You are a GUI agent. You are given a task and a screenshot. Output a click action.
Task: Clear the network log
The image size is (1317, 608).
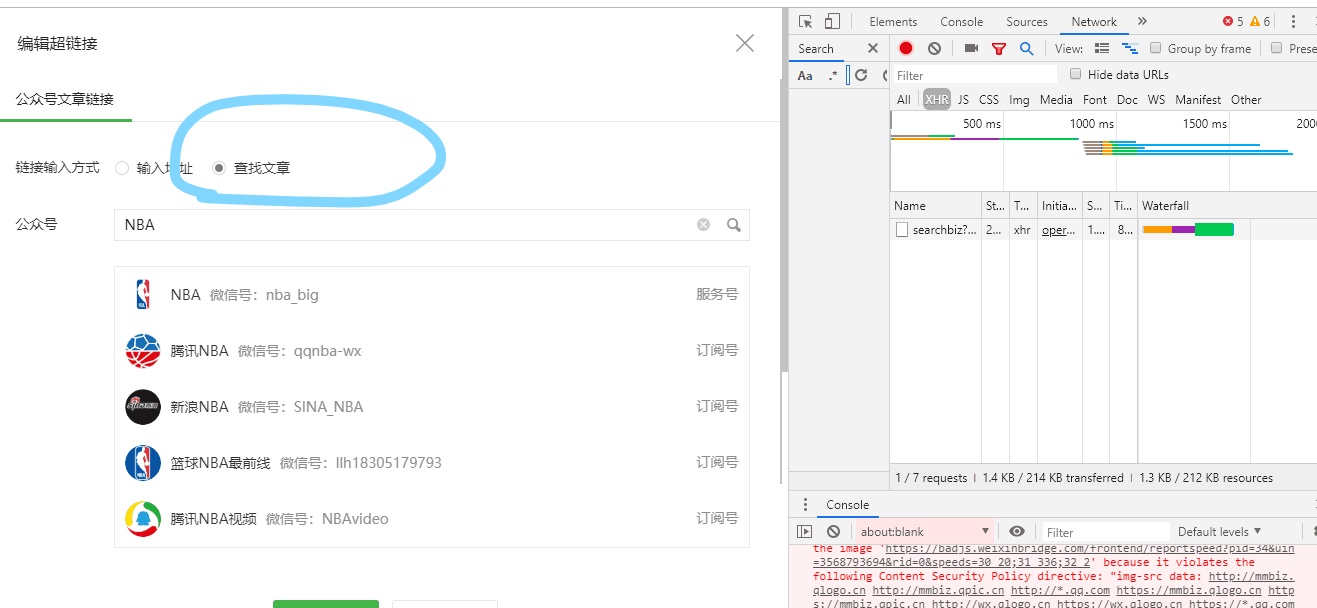click(934, 48)
